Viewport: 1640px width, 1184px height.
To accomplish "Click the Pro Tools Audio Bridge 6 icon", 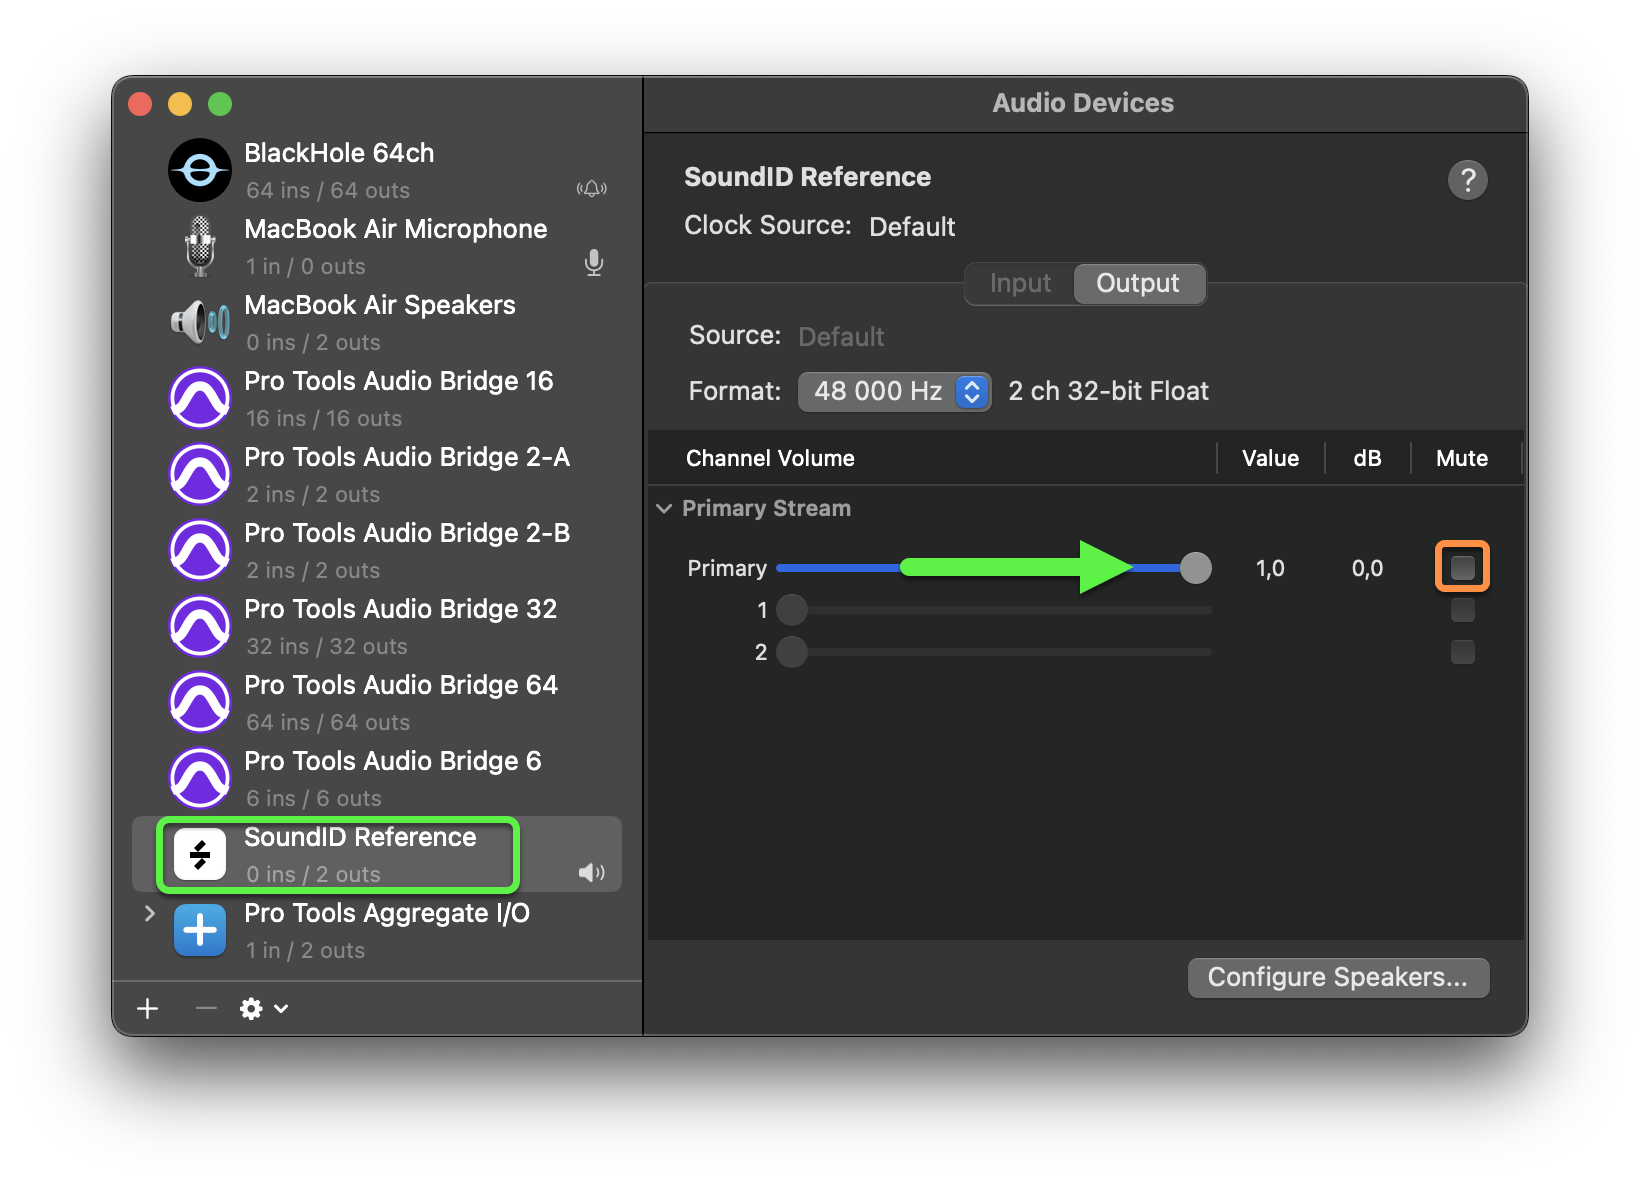I will click(200, 778).
